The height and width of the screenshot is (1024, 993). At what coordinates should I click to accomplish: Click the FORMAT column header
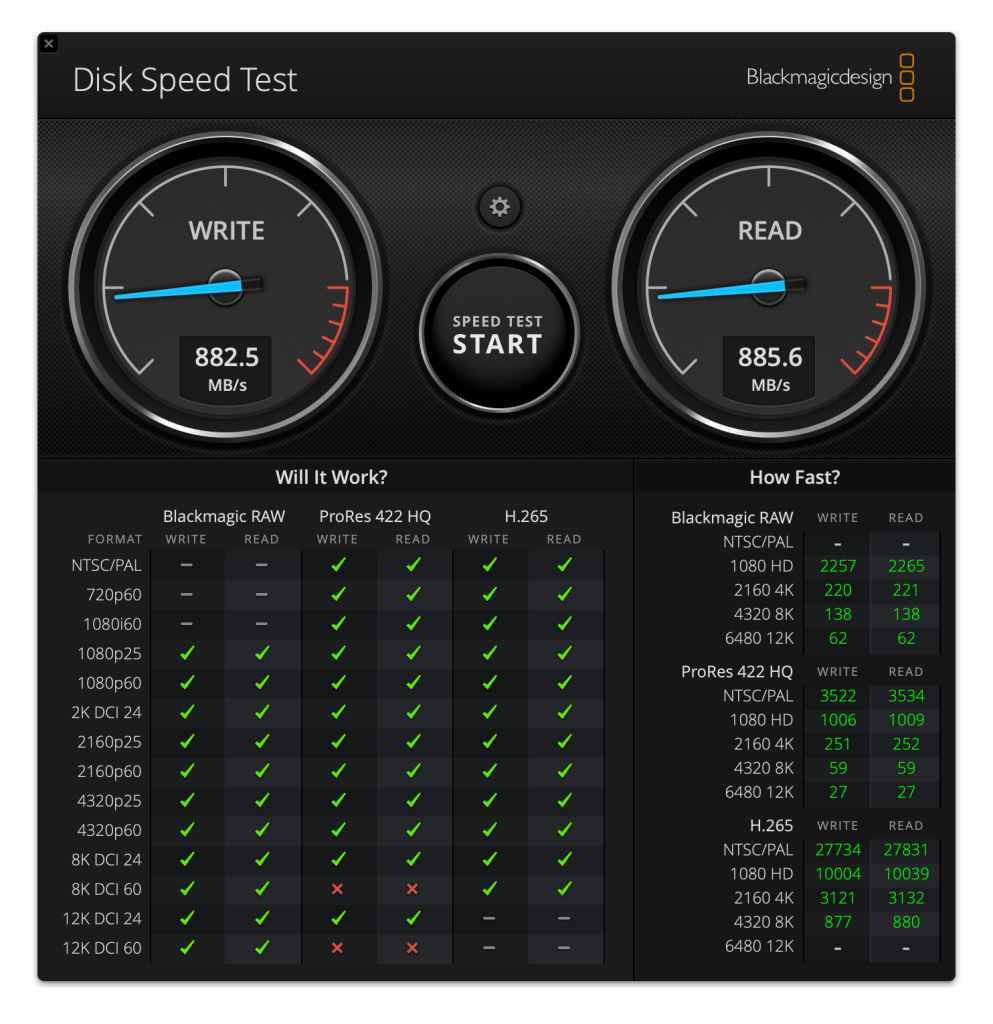coord(115,539)
